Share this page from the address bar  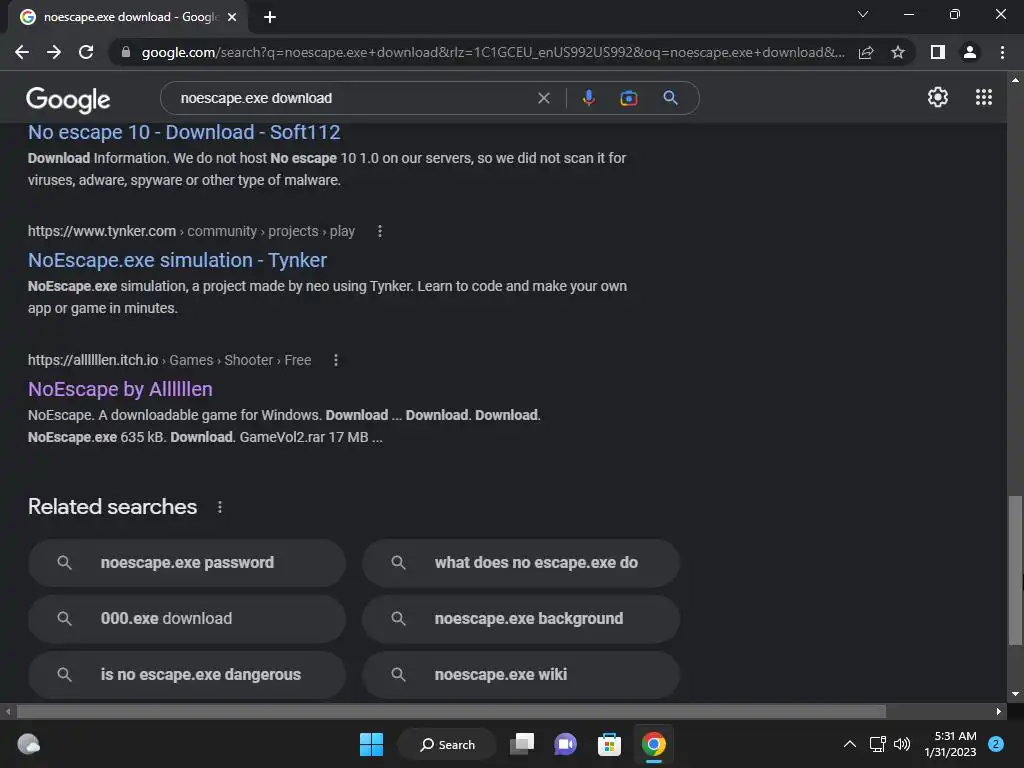[866, 52]
